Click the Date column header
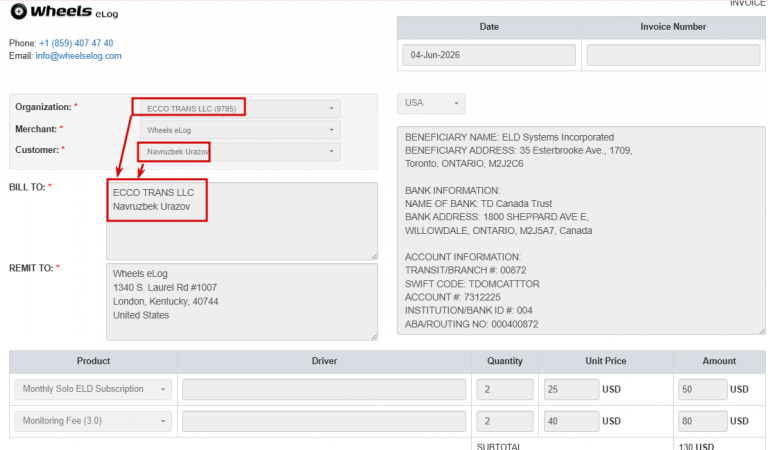 [489, 27]
